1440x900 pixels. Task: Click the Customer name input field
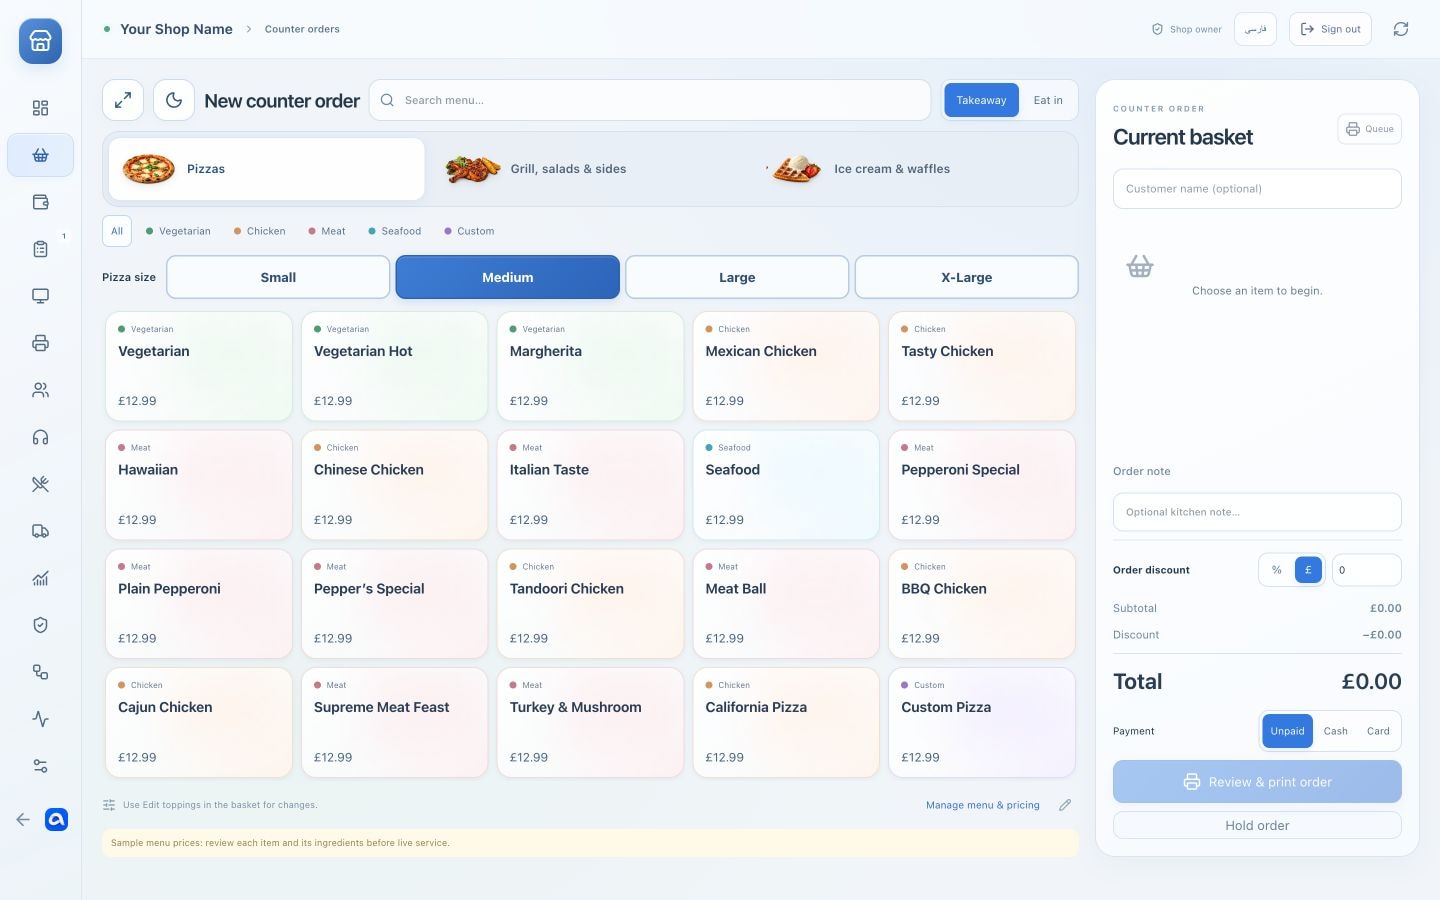click(1257, 189)
